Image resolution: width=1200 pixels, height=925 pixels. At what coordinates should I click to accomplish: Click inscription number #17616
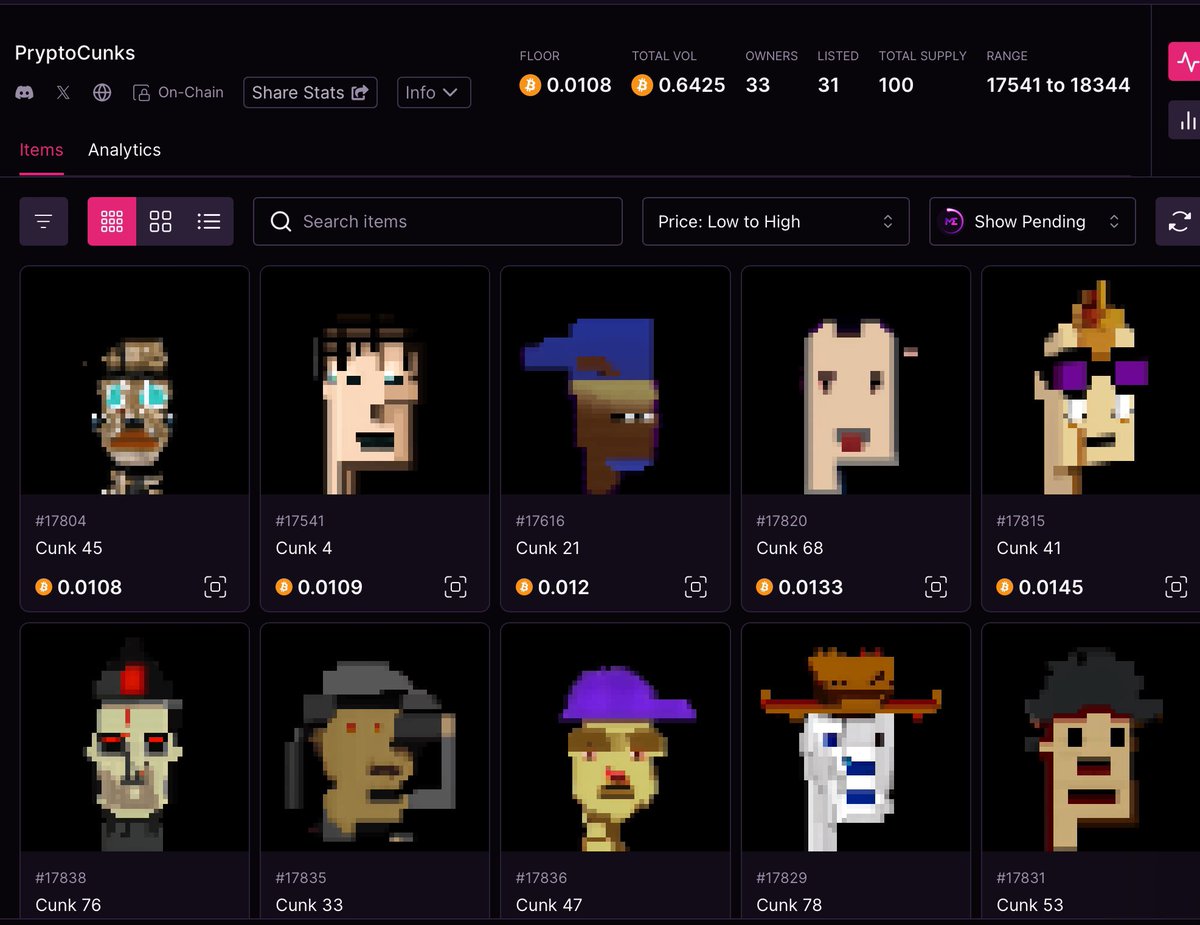pyautogui.click(x=541, y=521)
